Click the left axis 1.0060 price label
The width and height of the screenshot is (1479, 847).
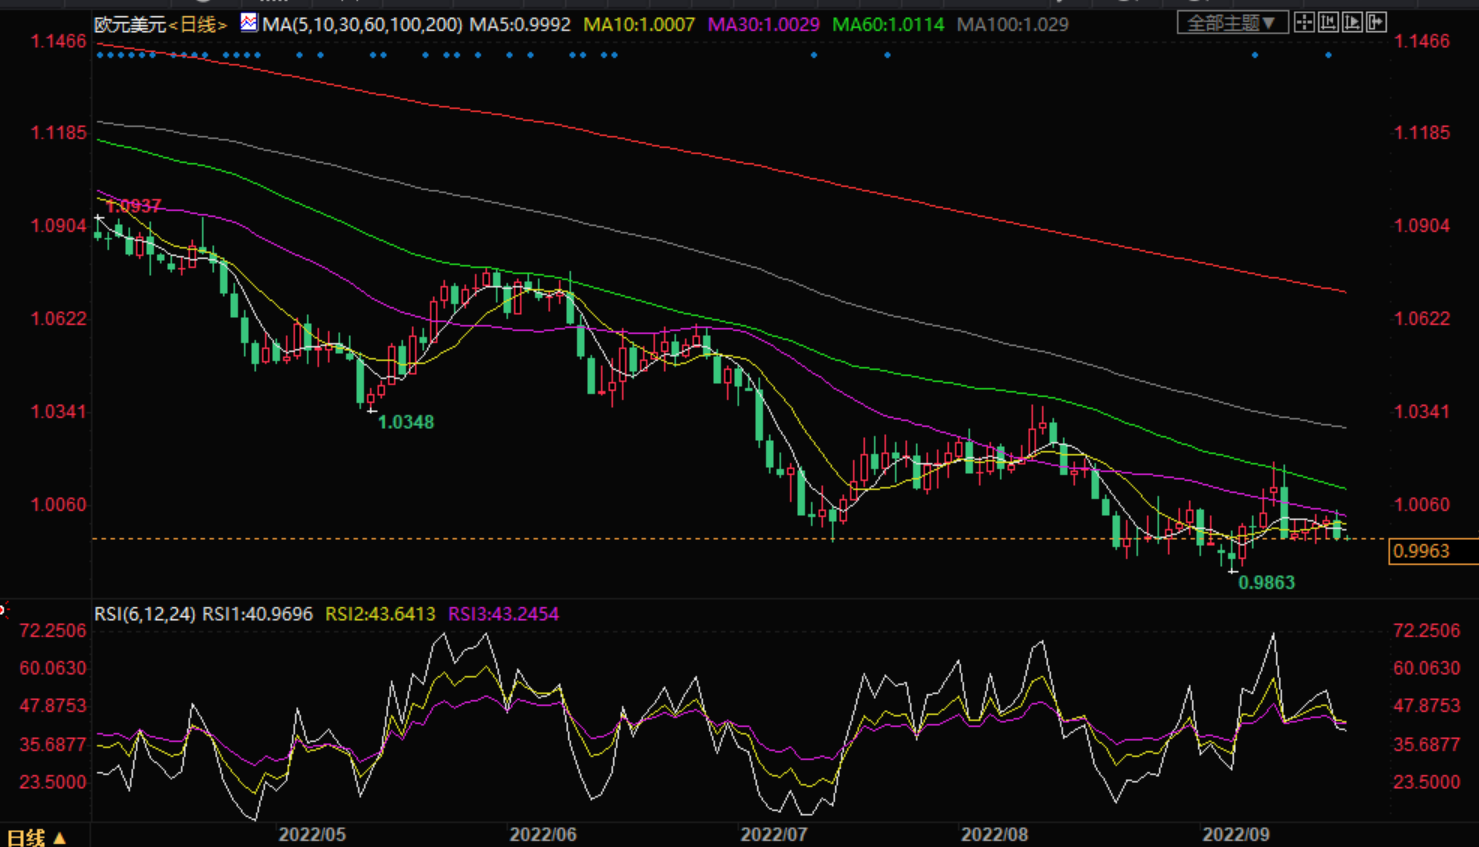58,504
